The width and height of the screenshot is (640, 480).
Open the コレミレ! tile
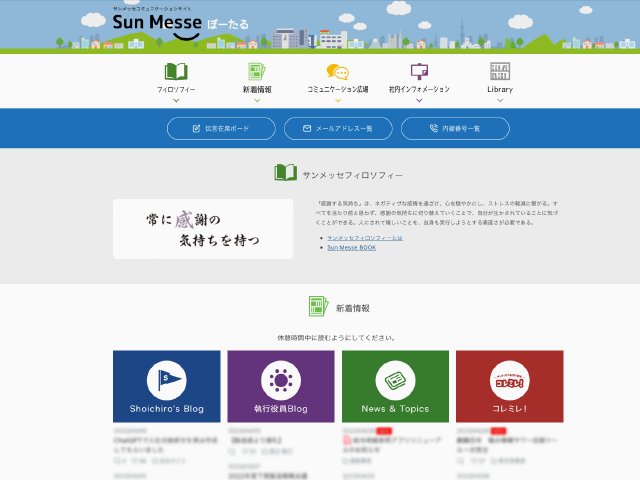pos(509,386)
